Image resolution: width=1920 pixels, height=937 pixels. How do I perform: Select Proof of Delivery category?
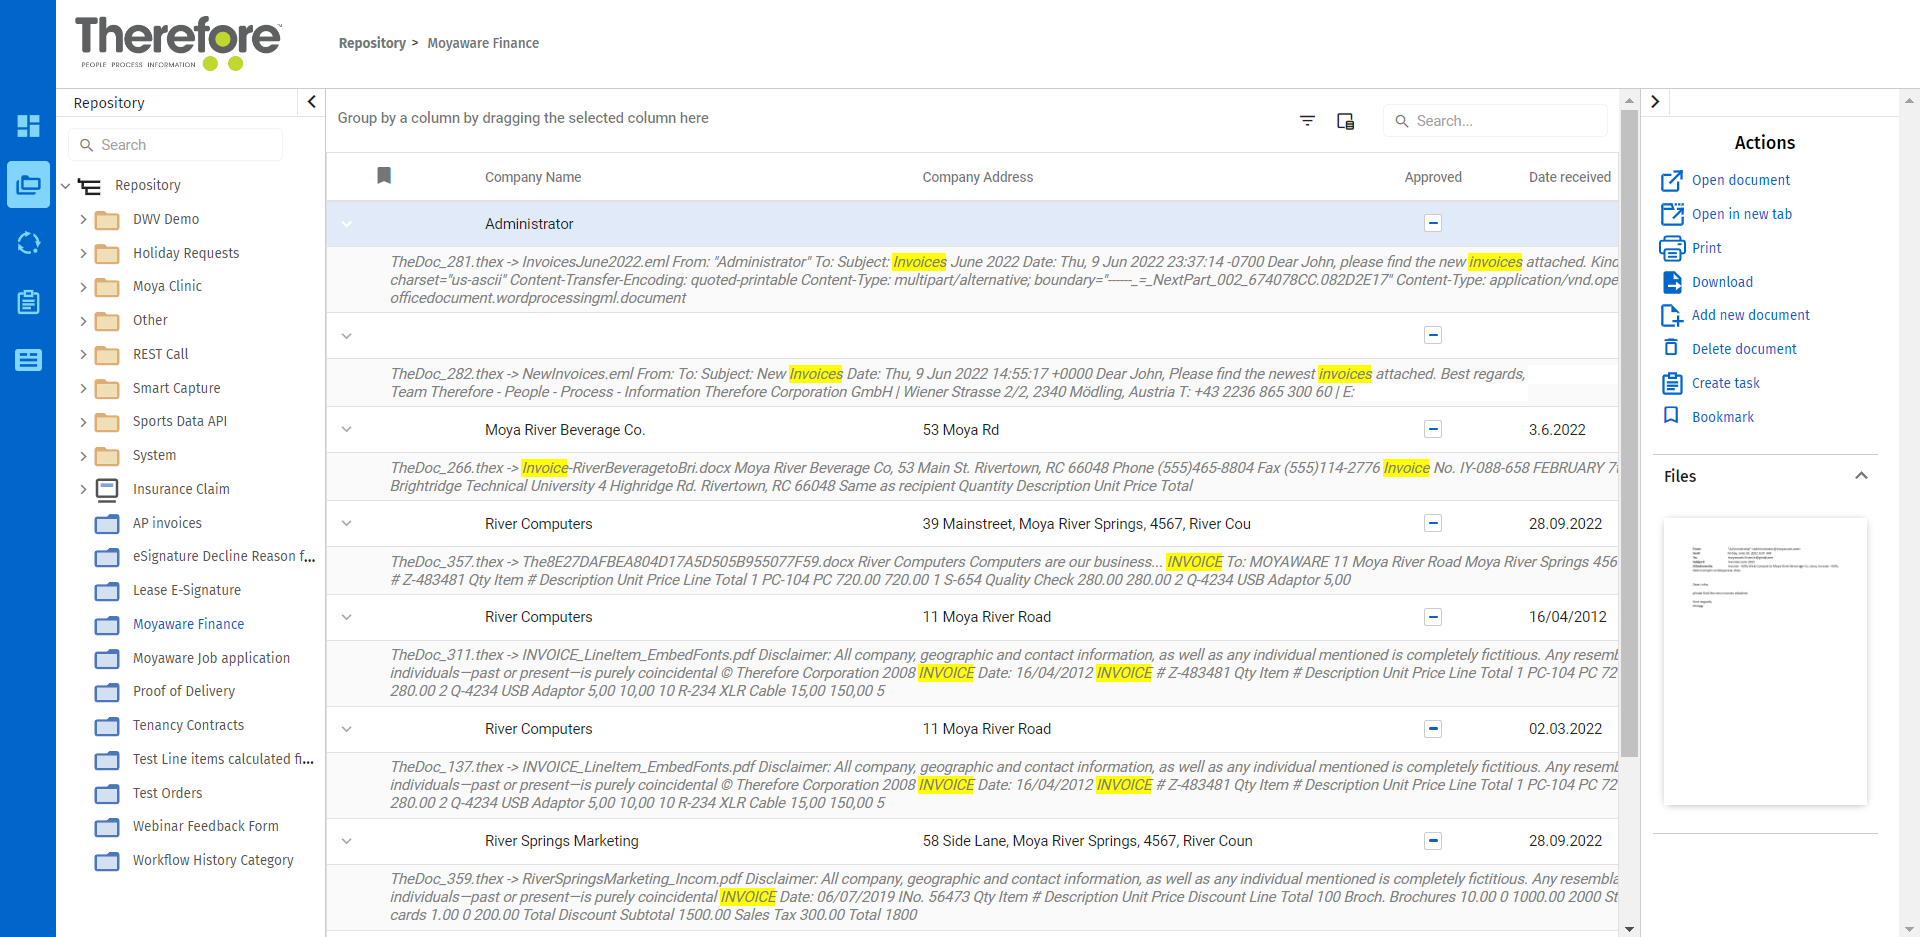tap(184, 691)
